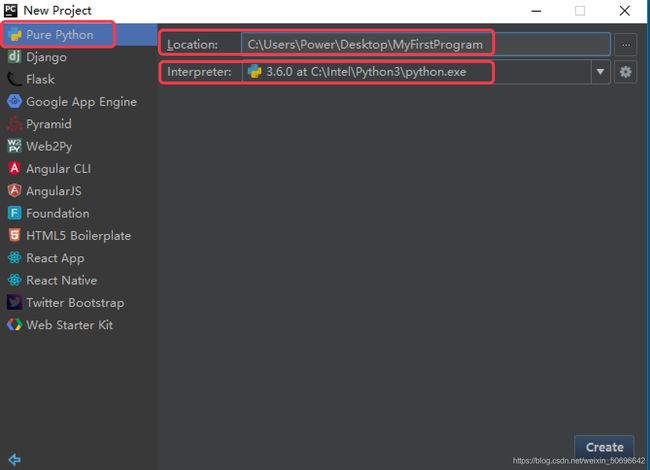Click the Web Starter Kit colored icon

point(15,325)
